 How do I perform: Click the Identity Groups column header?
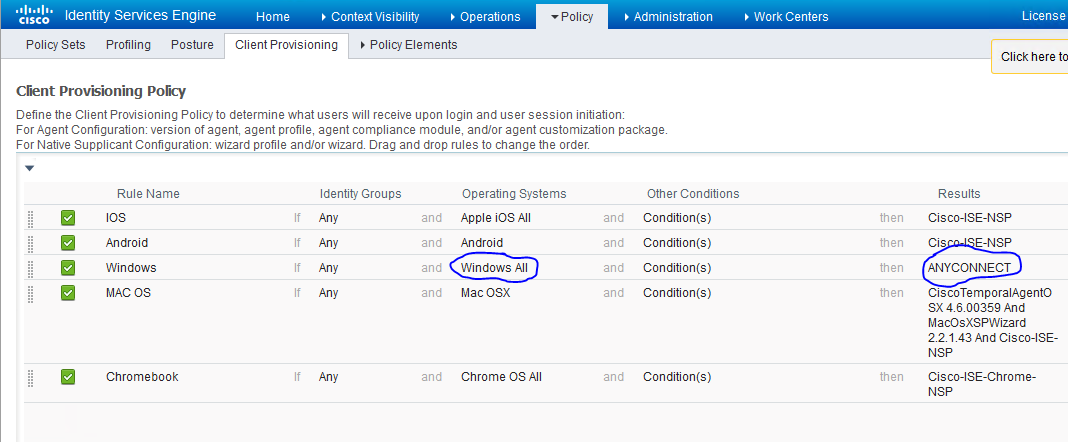pyautogui.click(x=360, y=193)
